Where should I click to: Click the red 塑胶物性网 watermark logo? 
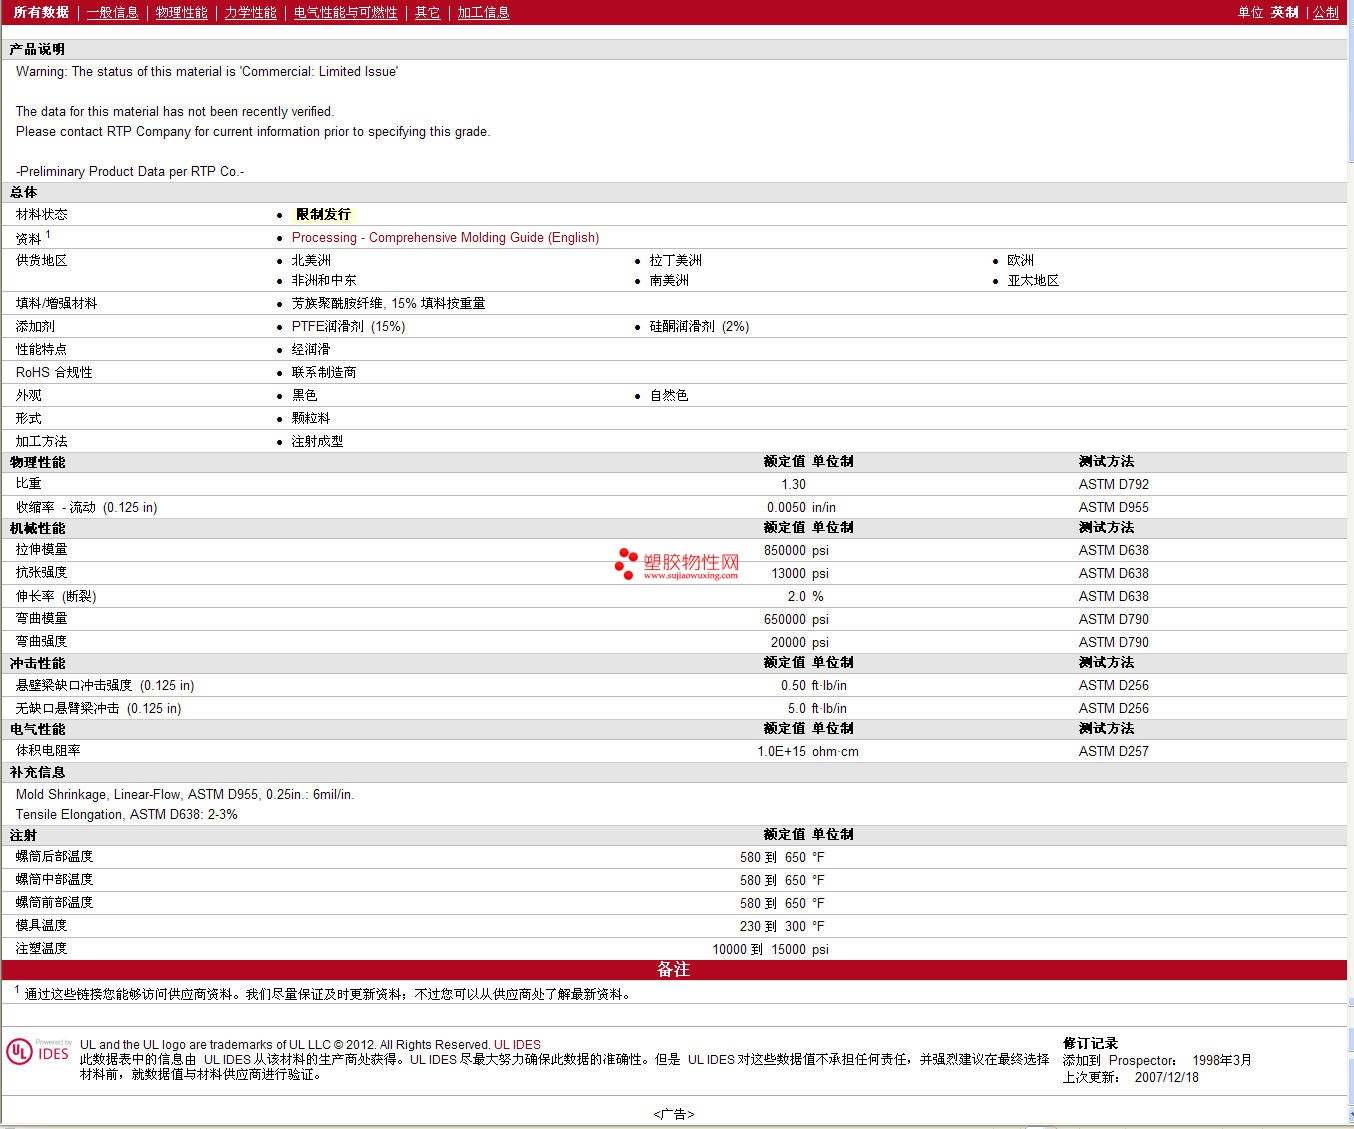[677, 562]
